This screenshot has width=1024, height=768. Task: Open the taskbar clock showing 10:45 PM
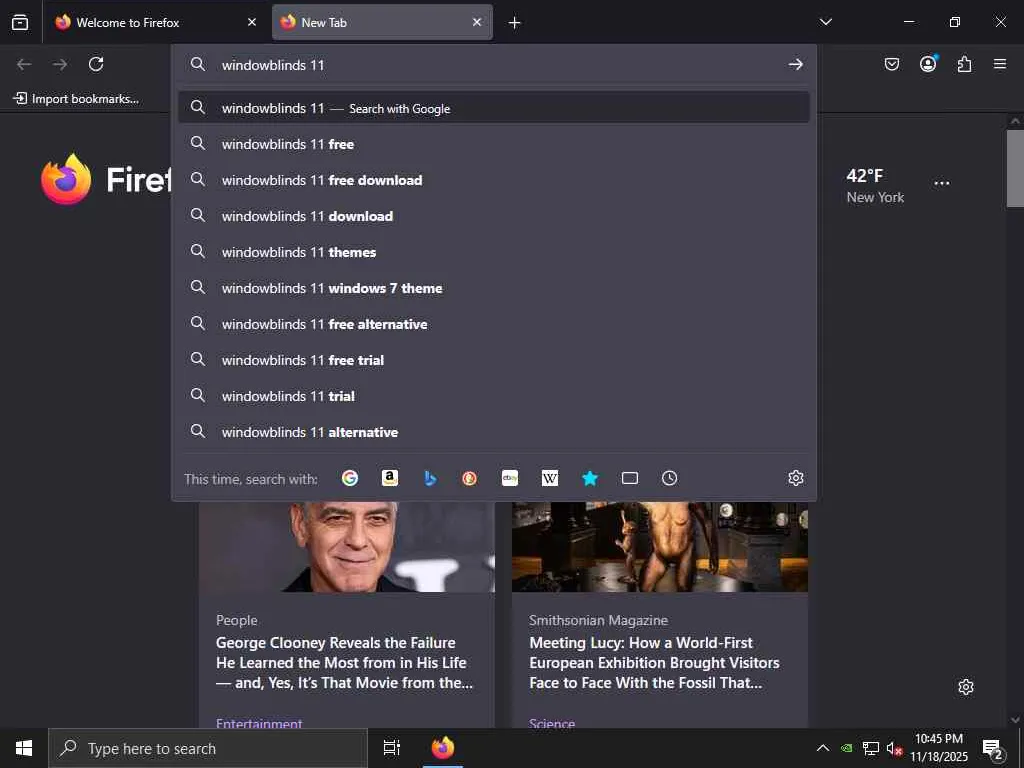pos(939,748)
